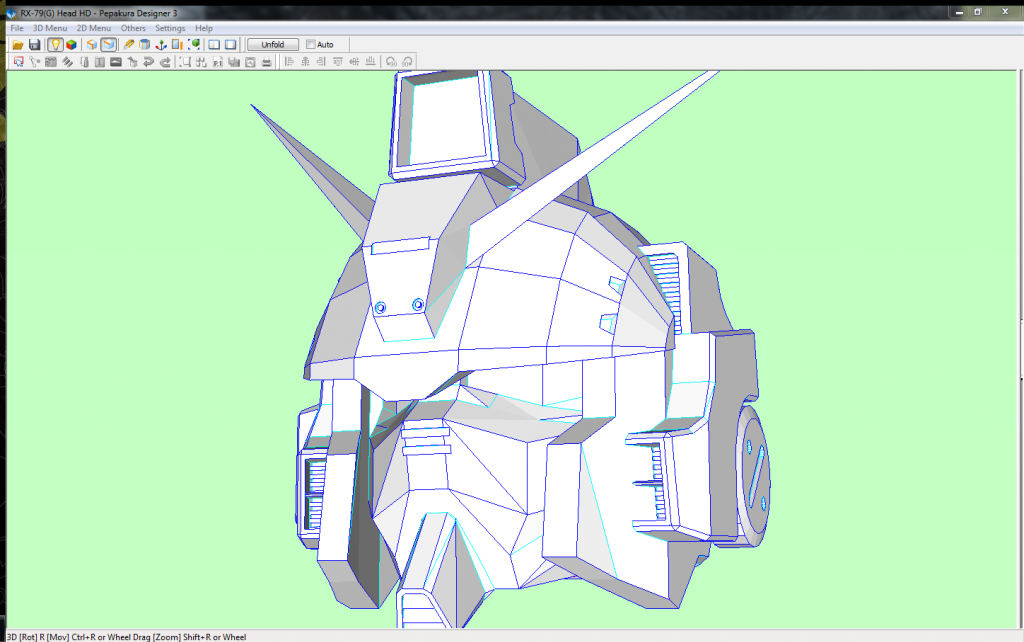Image resolution: width=1024 pixels, height=642 pixels.
Task: Click the Open file folder icon
Action: tap(18, 44)
